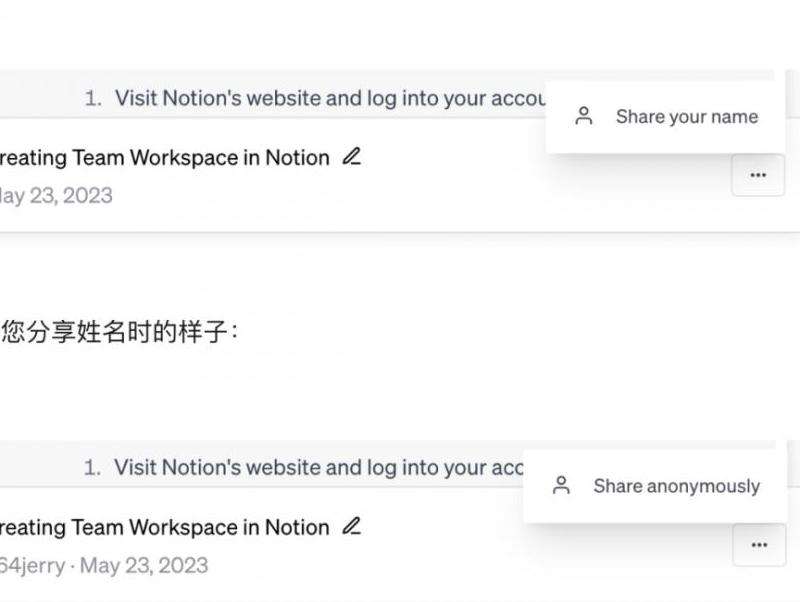Open the three-dot menu under "Share anonymously"
800x602 pixels.
(759, 545)
